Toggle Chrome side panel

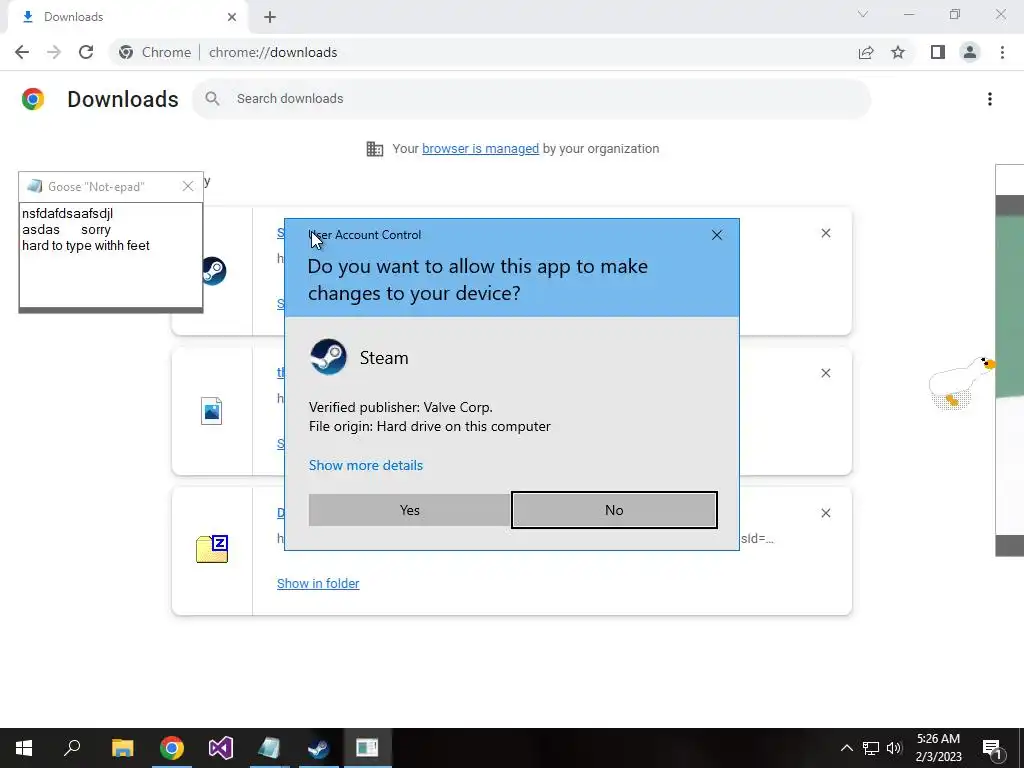(x=938, y=52)
